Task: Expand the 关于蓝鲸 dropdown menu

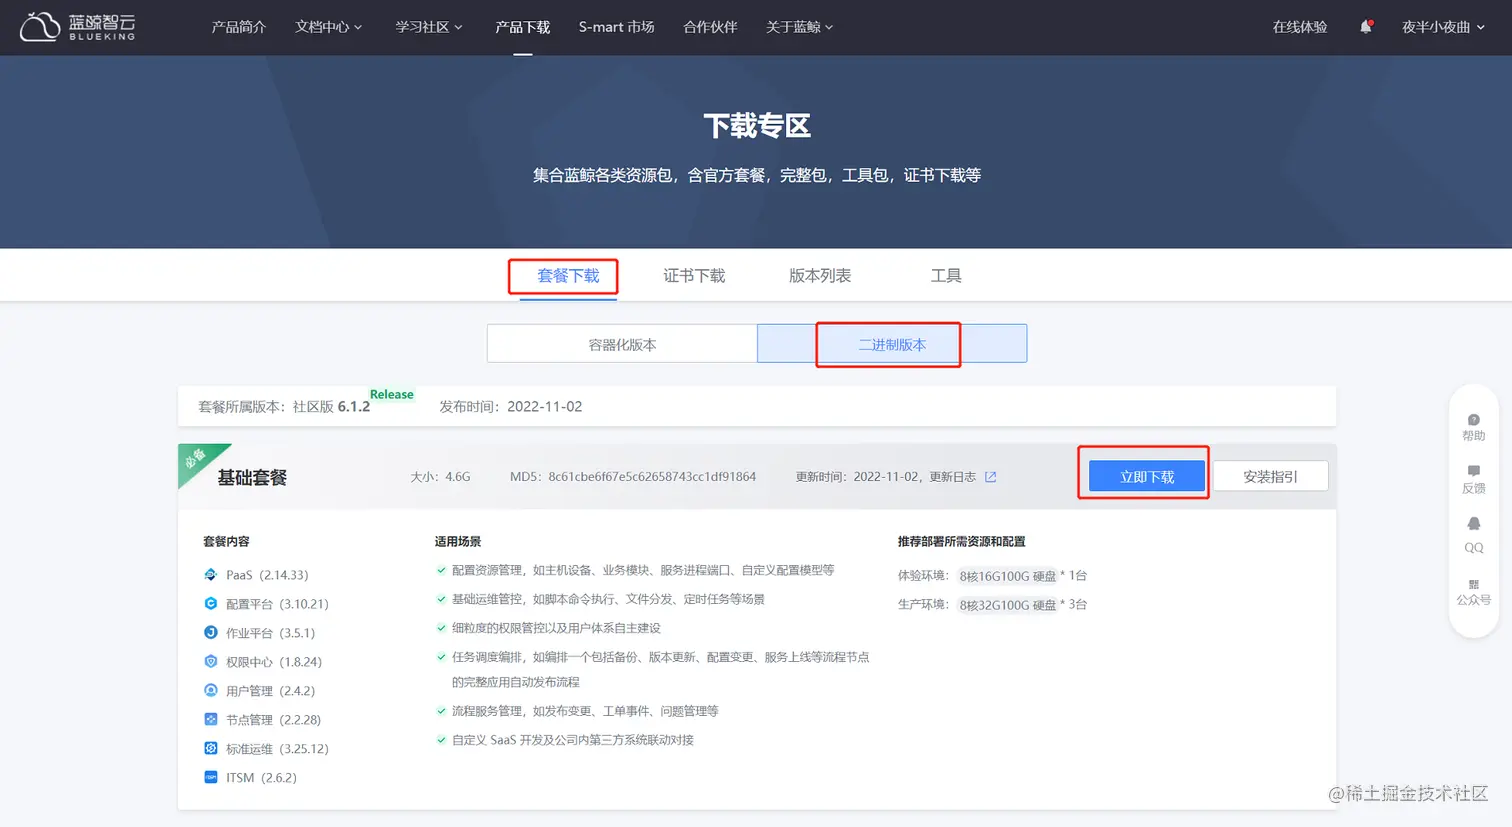Action: pyautogui.click(x=799, y=27)
